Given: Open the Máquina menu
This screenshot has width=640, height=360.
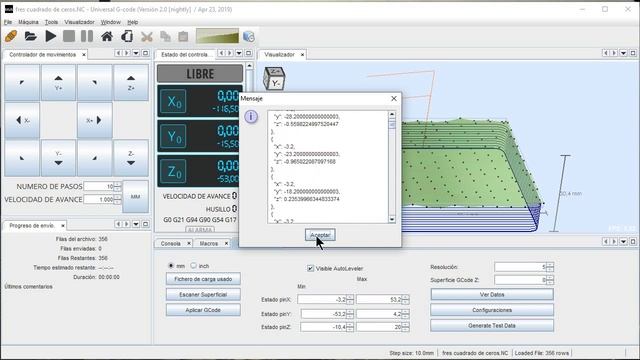Looking at the screenshot, I should click(x=28, y=22).
